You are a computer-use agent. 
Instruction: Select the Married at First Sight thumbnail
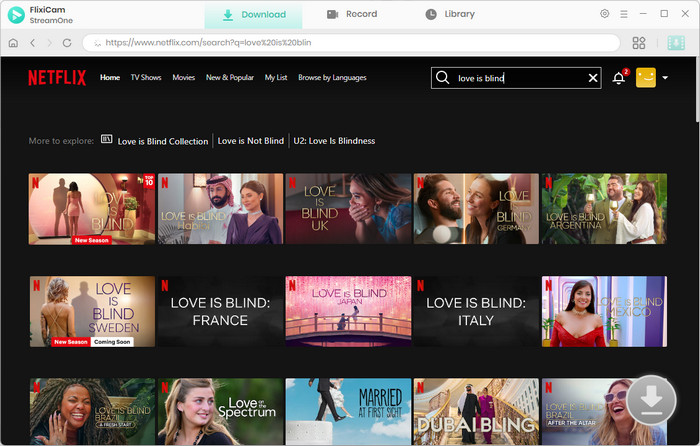click(x=348, y=412)
